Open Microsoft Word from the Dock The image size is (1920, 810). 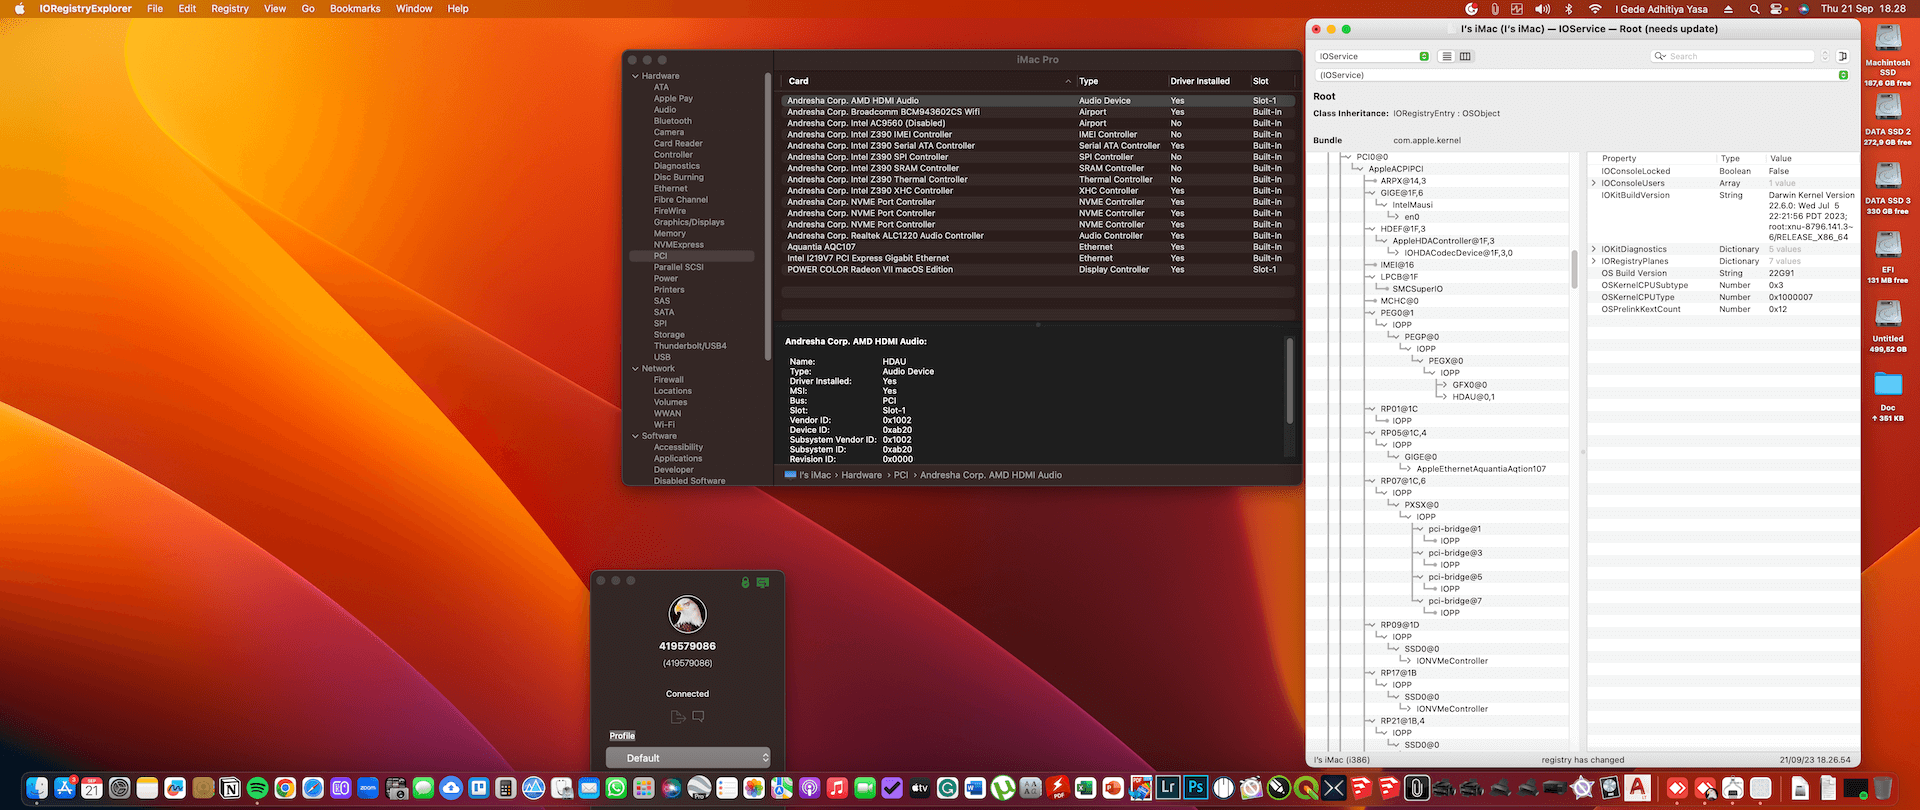coord(975,788)
